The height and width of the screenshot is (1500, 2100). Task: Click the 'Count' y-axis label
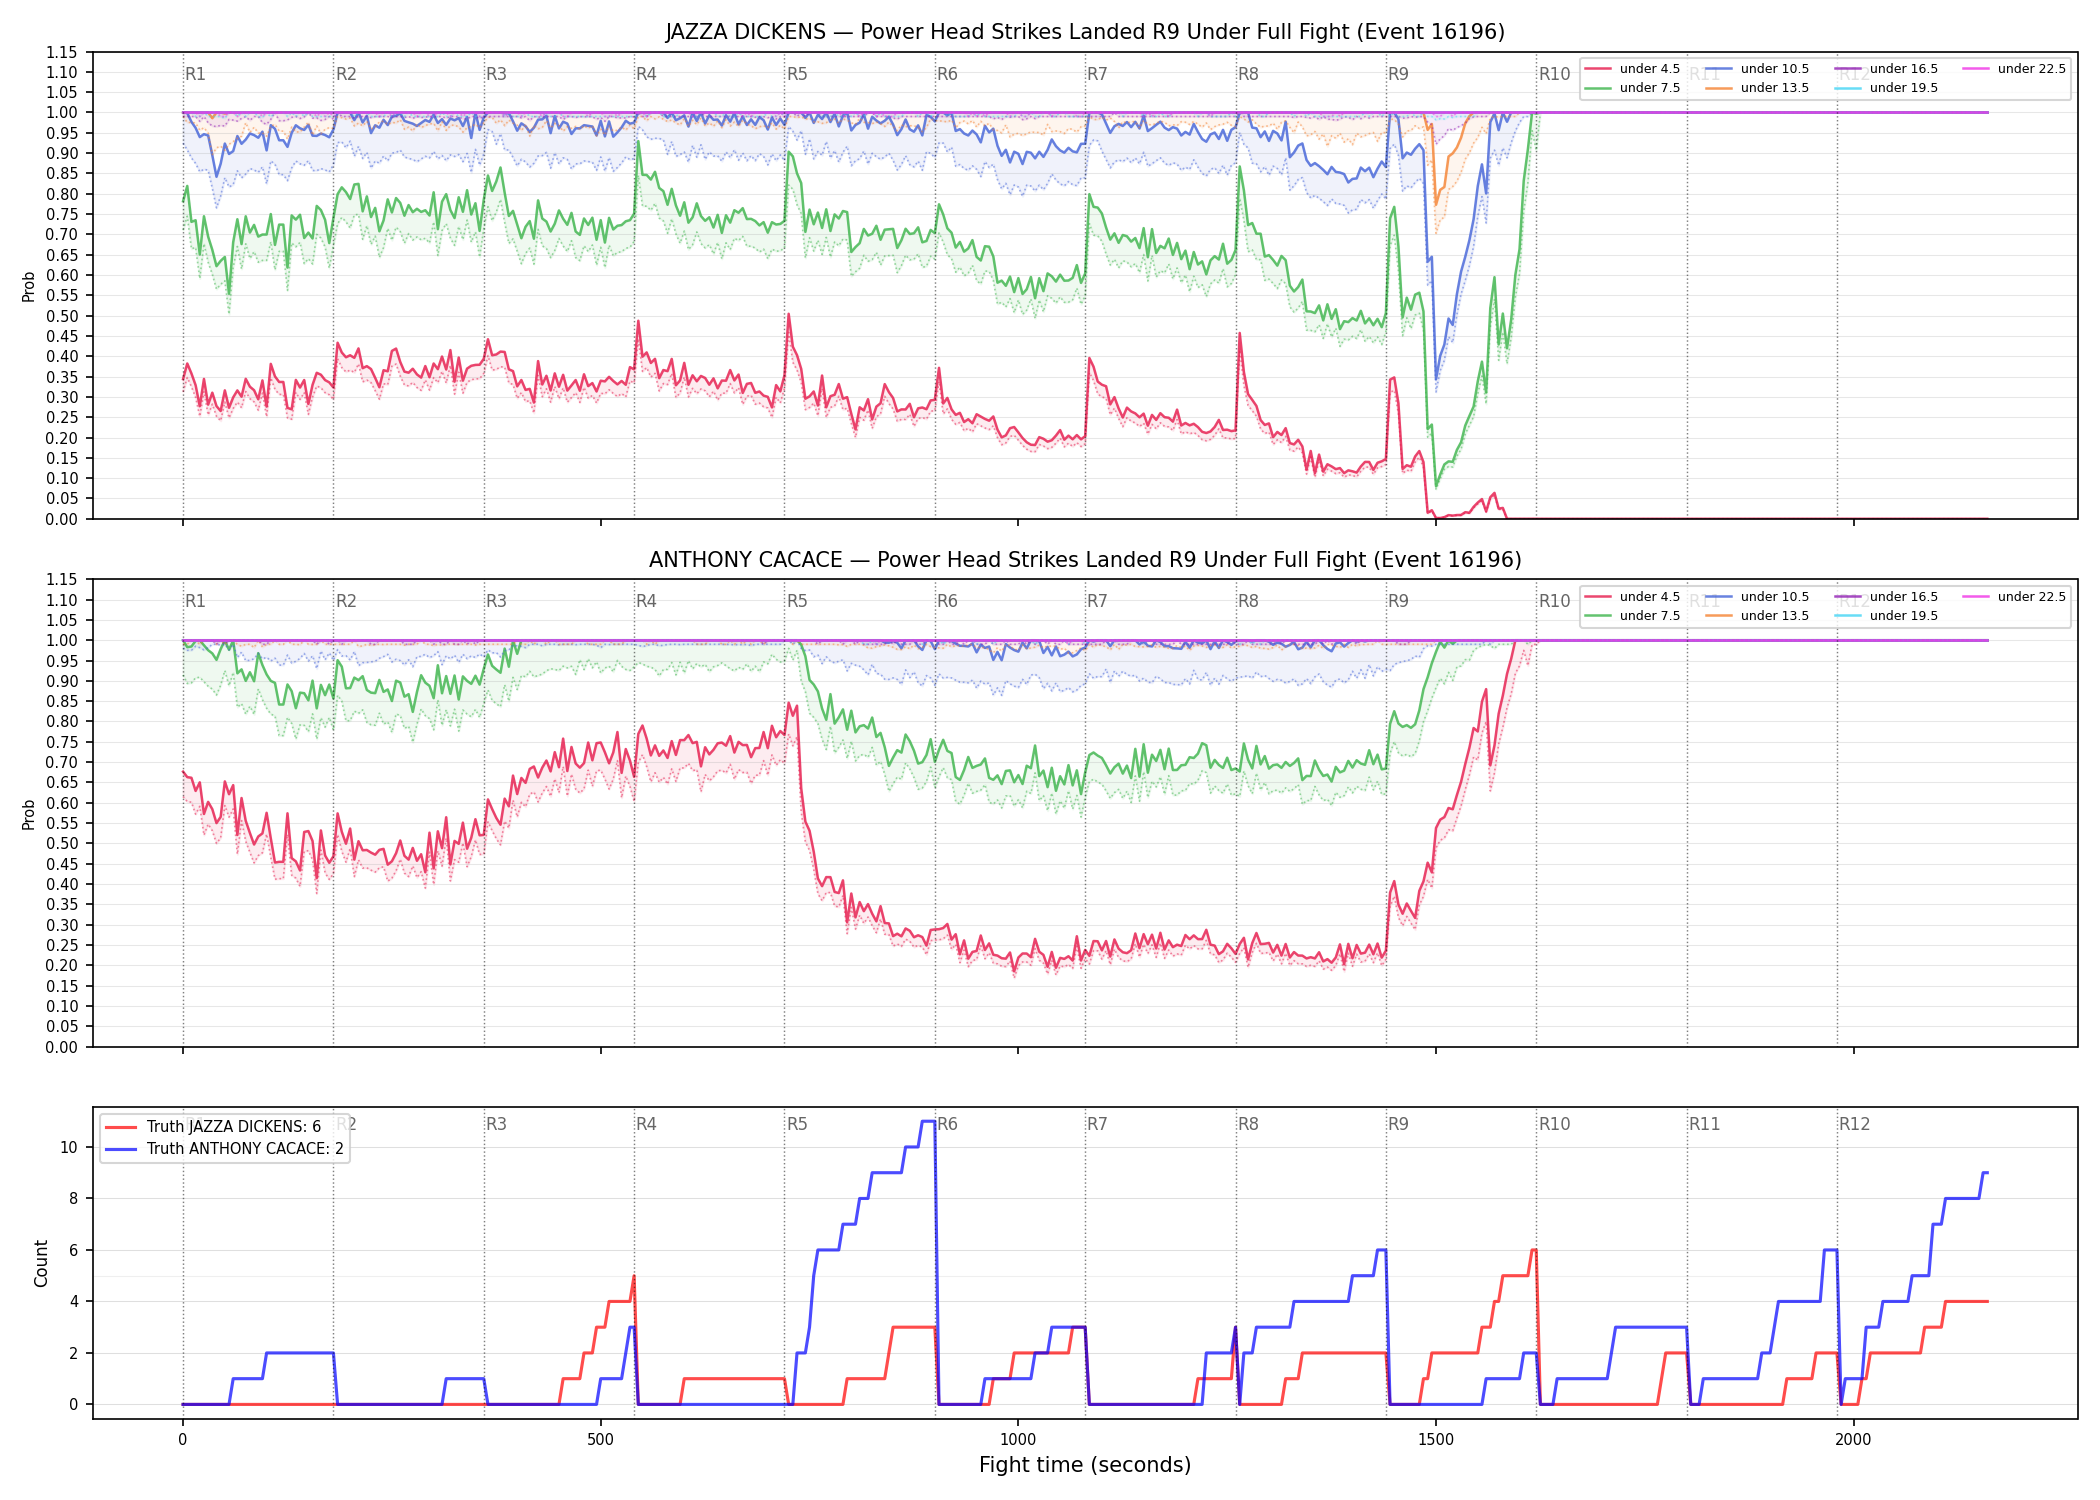click(41, 1263)
